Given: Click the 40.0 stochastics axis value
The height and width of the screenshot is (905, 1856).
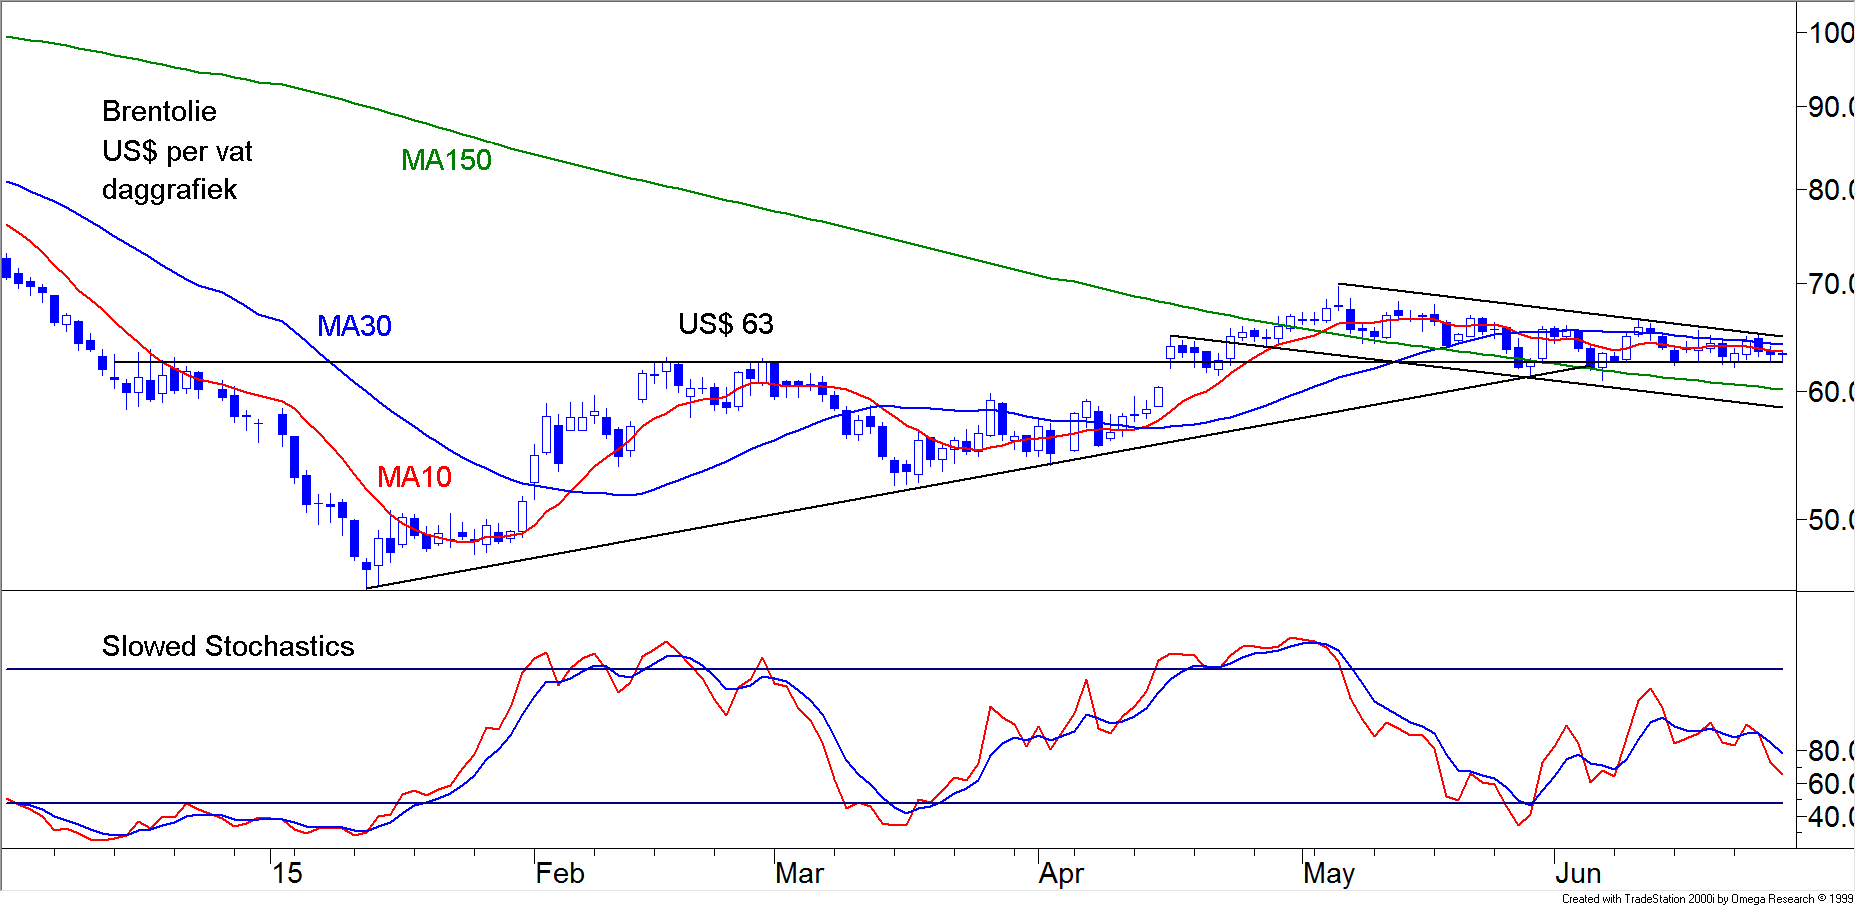Looking at the screenshot, I should [x=1830, y=817].
